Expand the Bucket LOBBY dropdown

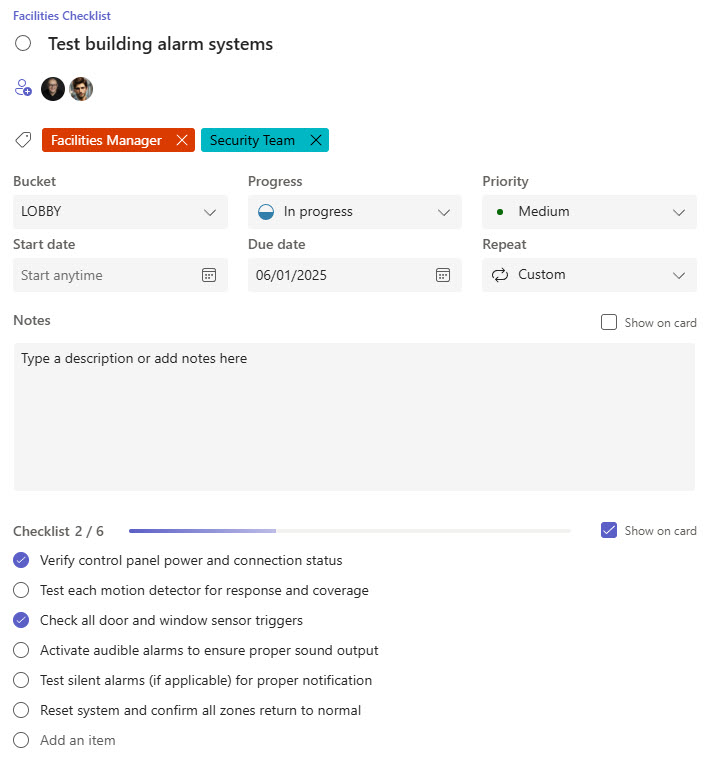click(120, 212)
